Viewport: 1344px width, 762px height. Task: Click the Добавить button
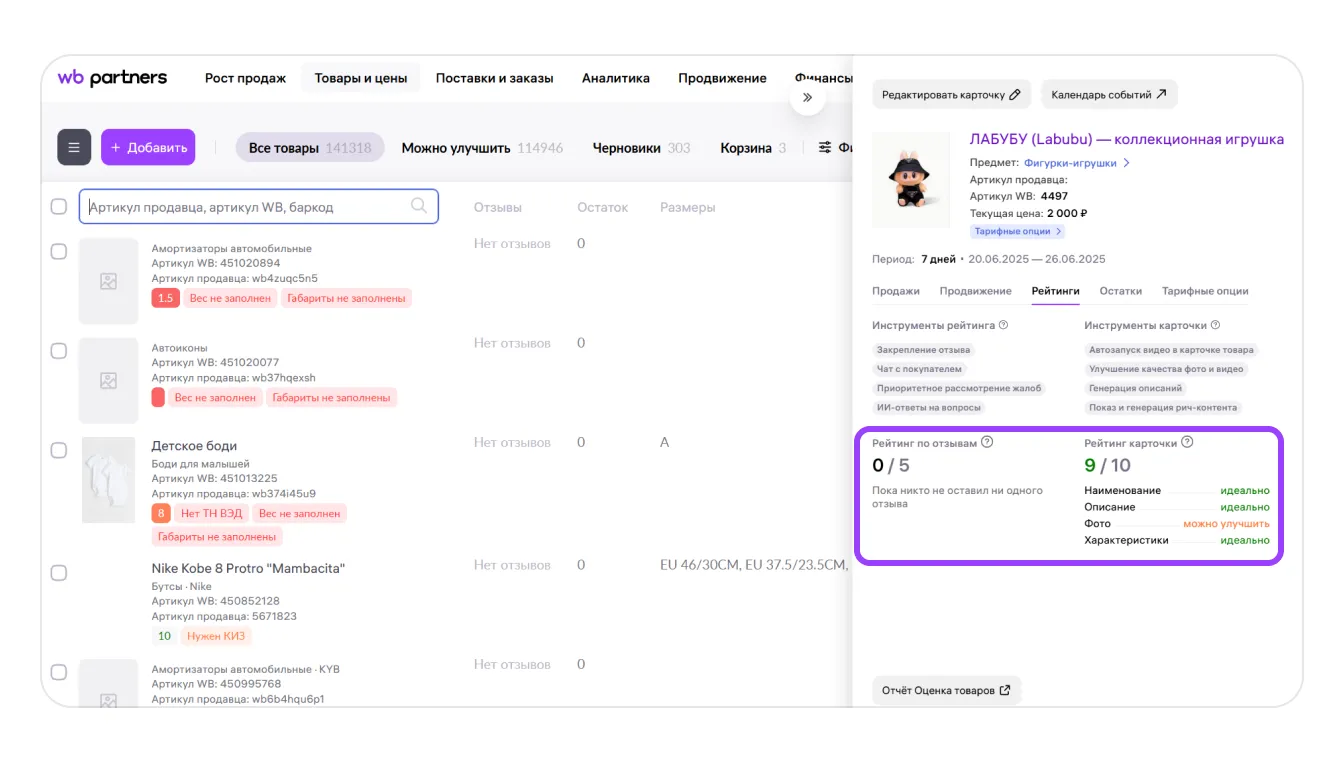pyautogui.click(x=148, y=147)
